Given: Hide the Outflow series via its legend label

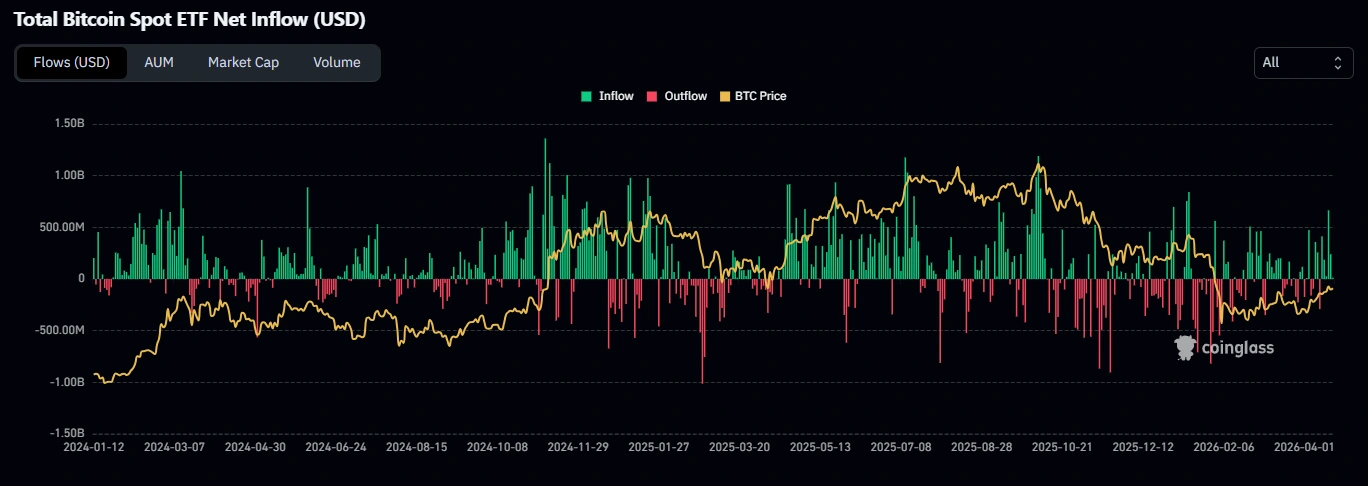Looking at the screenshot, I should pos(685,96).
